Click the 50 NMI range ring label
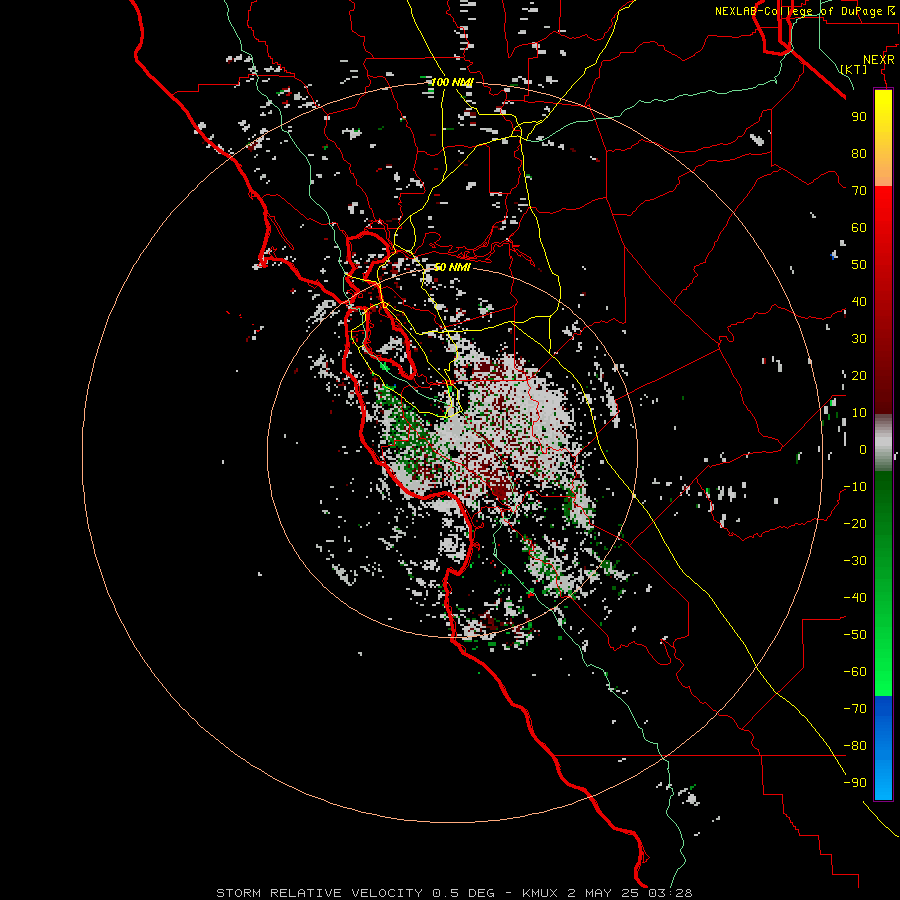The height and width of the screenshot is (900, 900). coord(452,267)
